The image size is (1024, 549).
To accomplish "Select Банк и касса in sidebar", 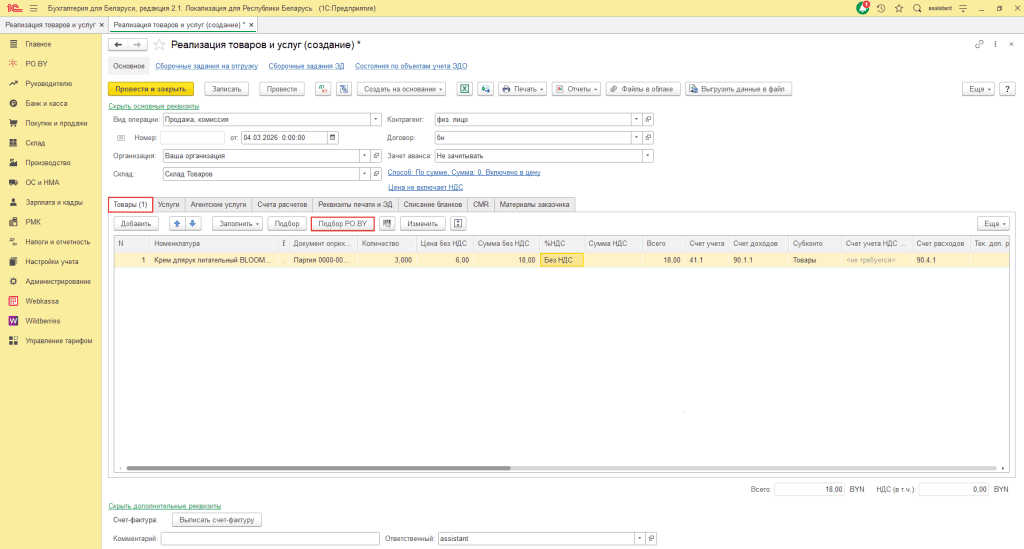I will 46,103.
